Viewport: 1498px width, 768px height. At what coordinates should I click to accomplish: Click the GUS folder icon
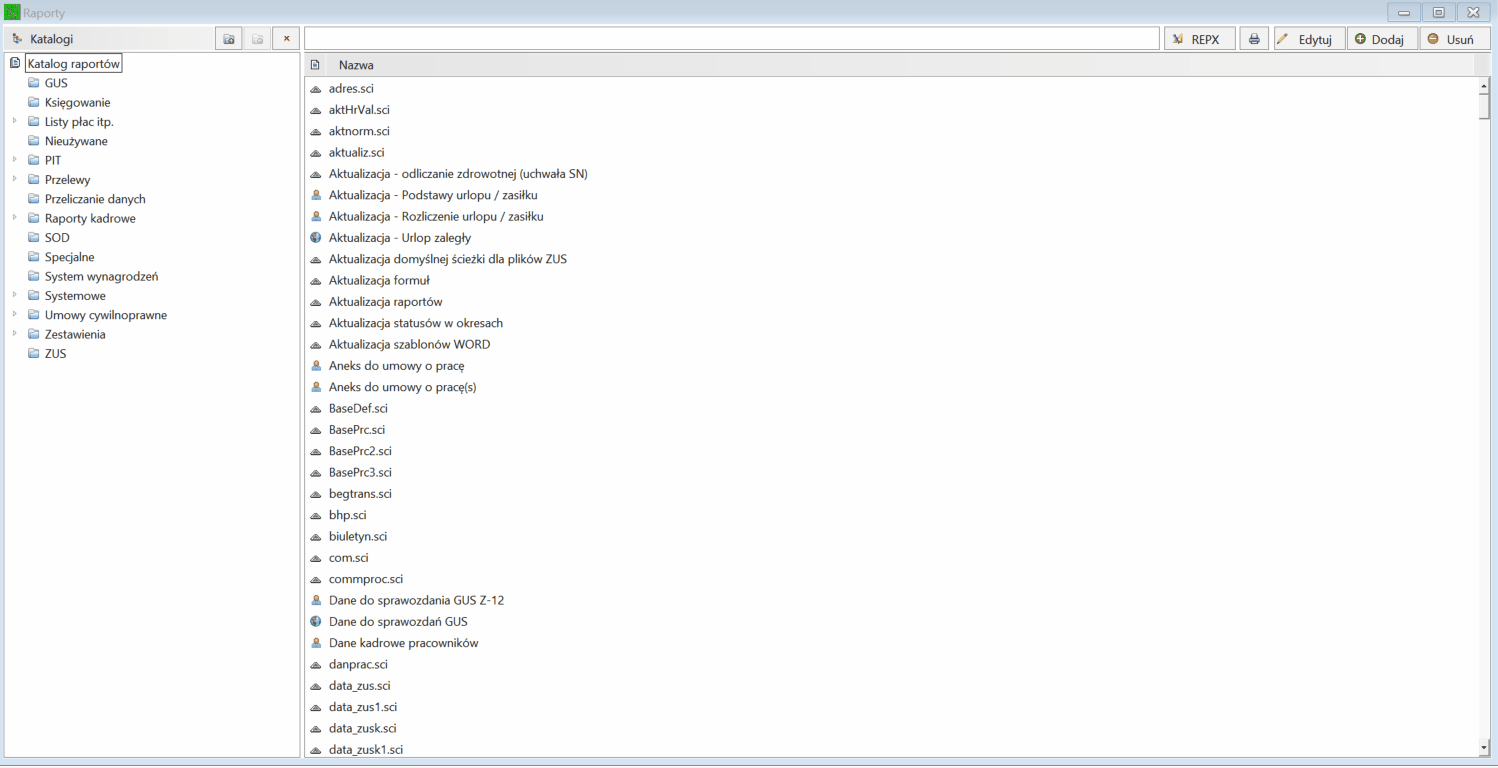(34, 83)
